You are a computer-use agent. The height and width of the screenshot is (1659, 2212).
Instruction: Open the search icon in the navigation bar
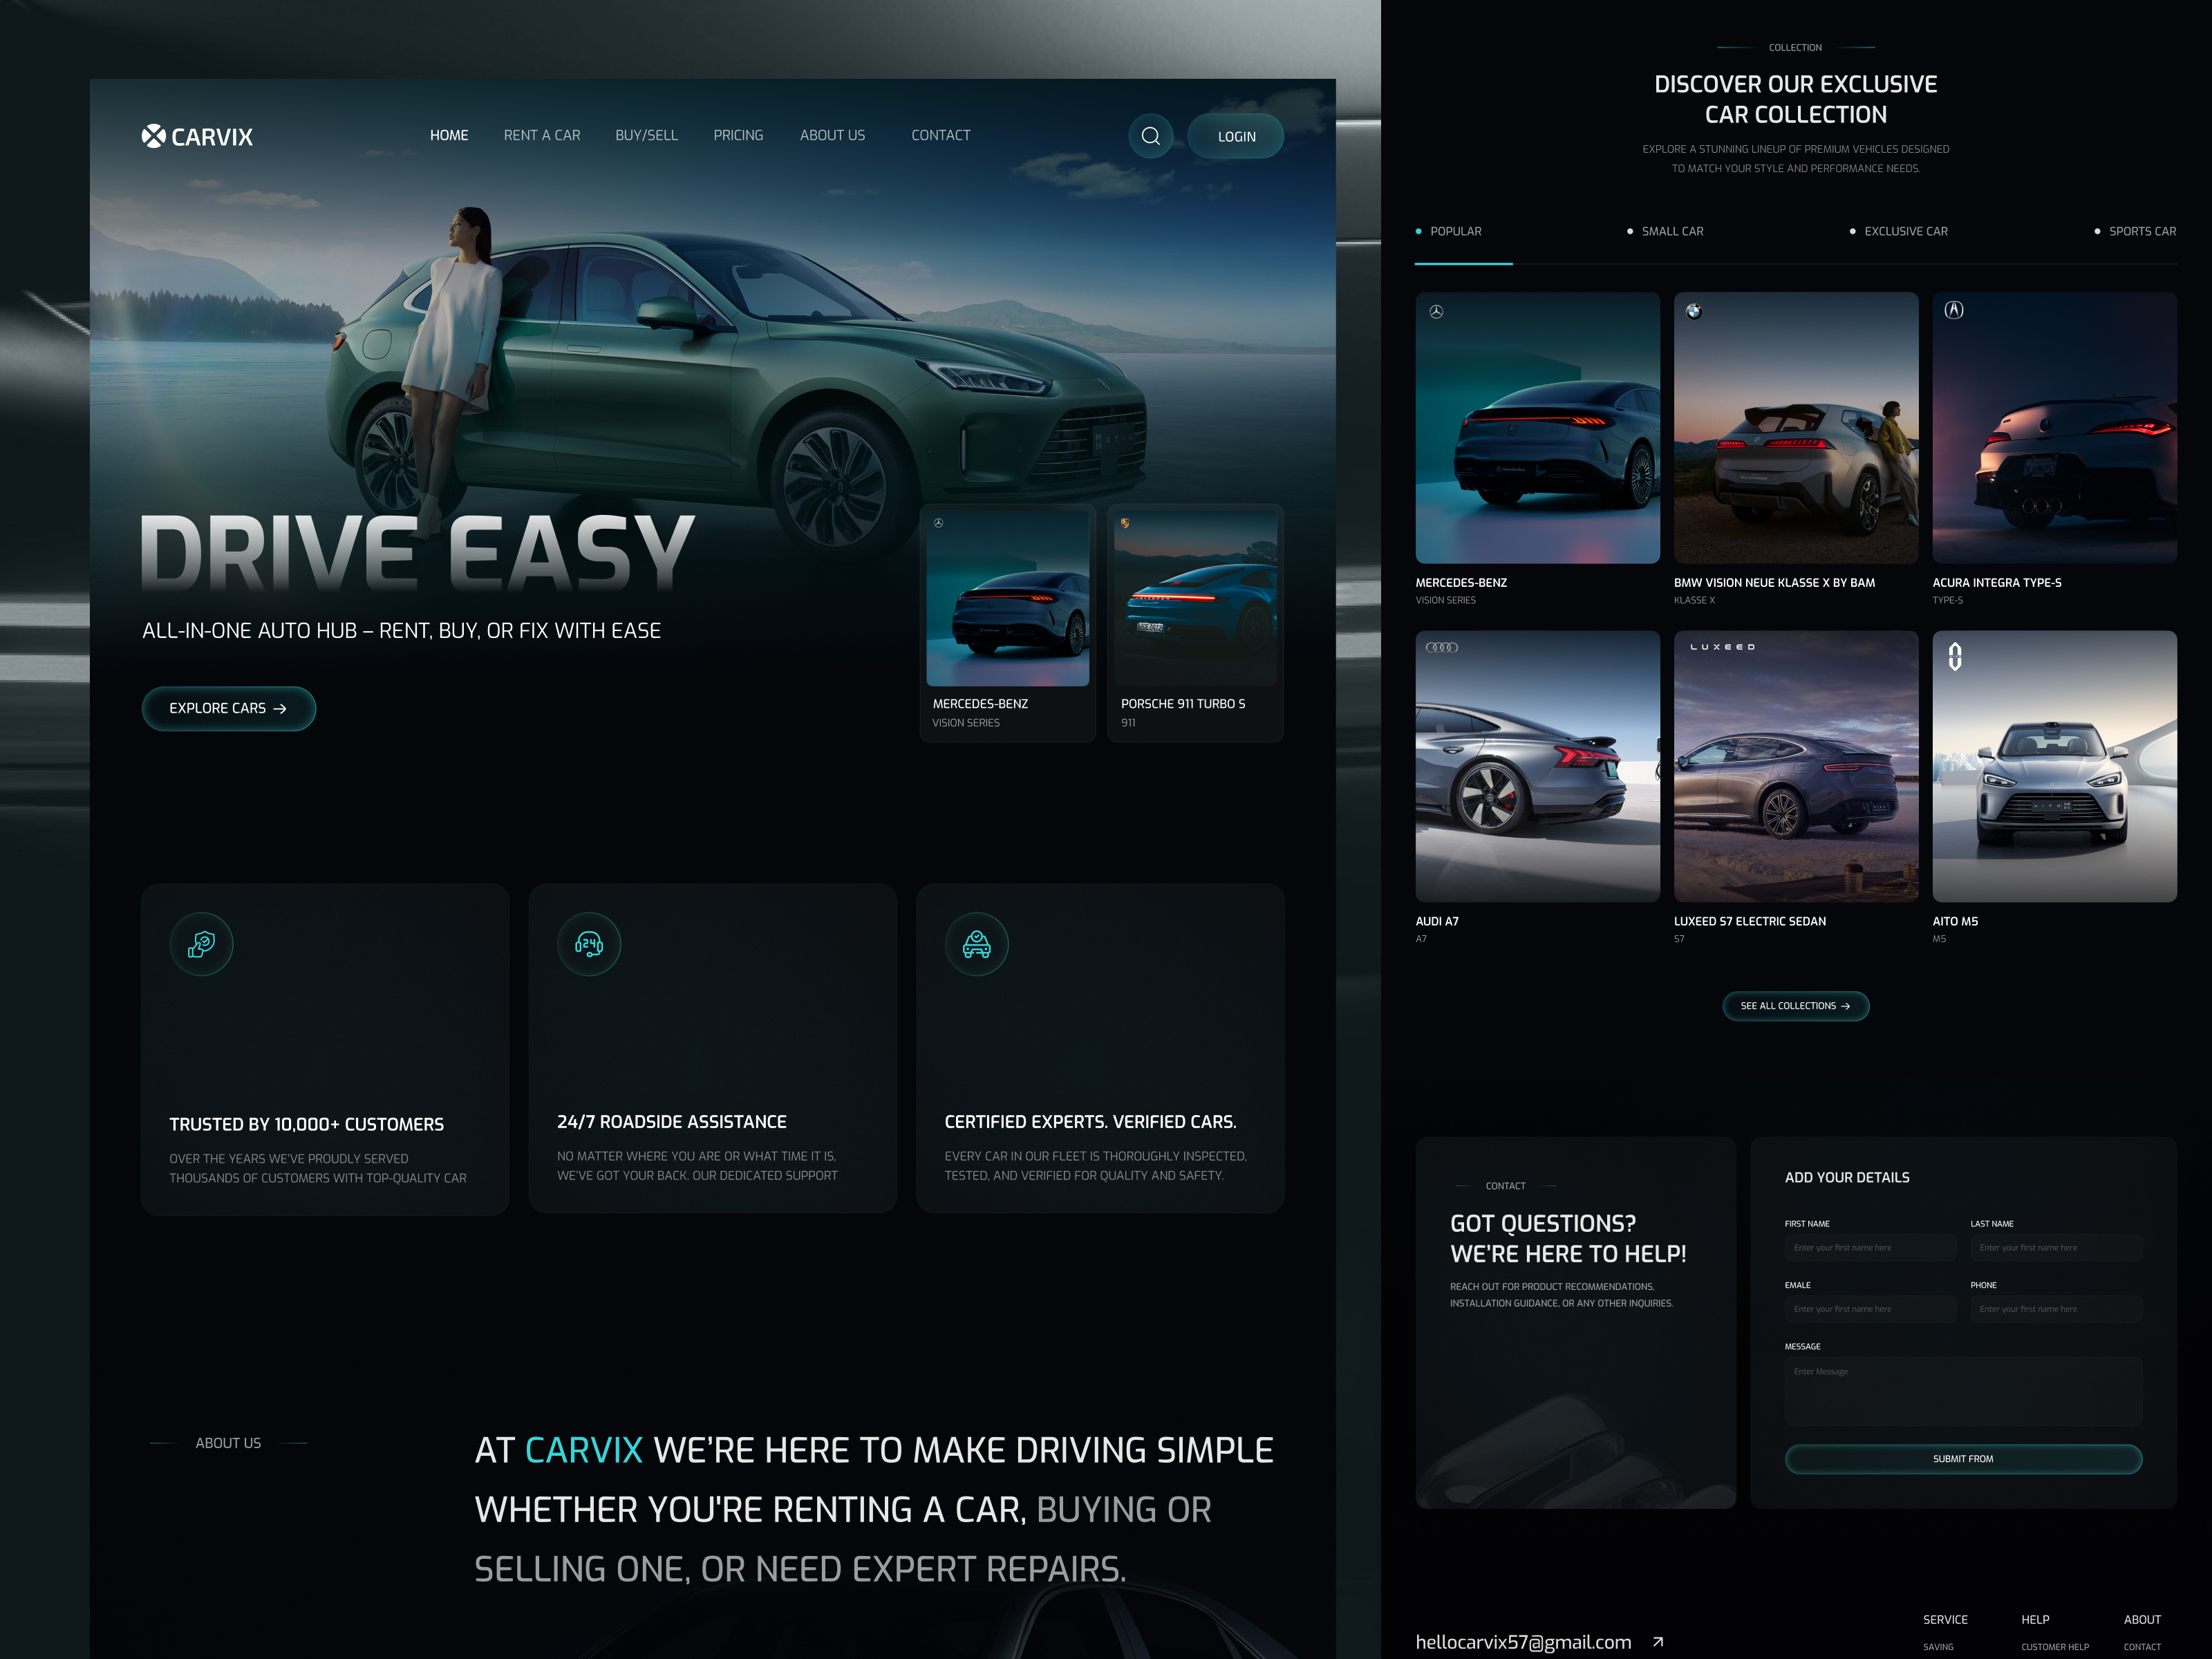coord(1151,136)
